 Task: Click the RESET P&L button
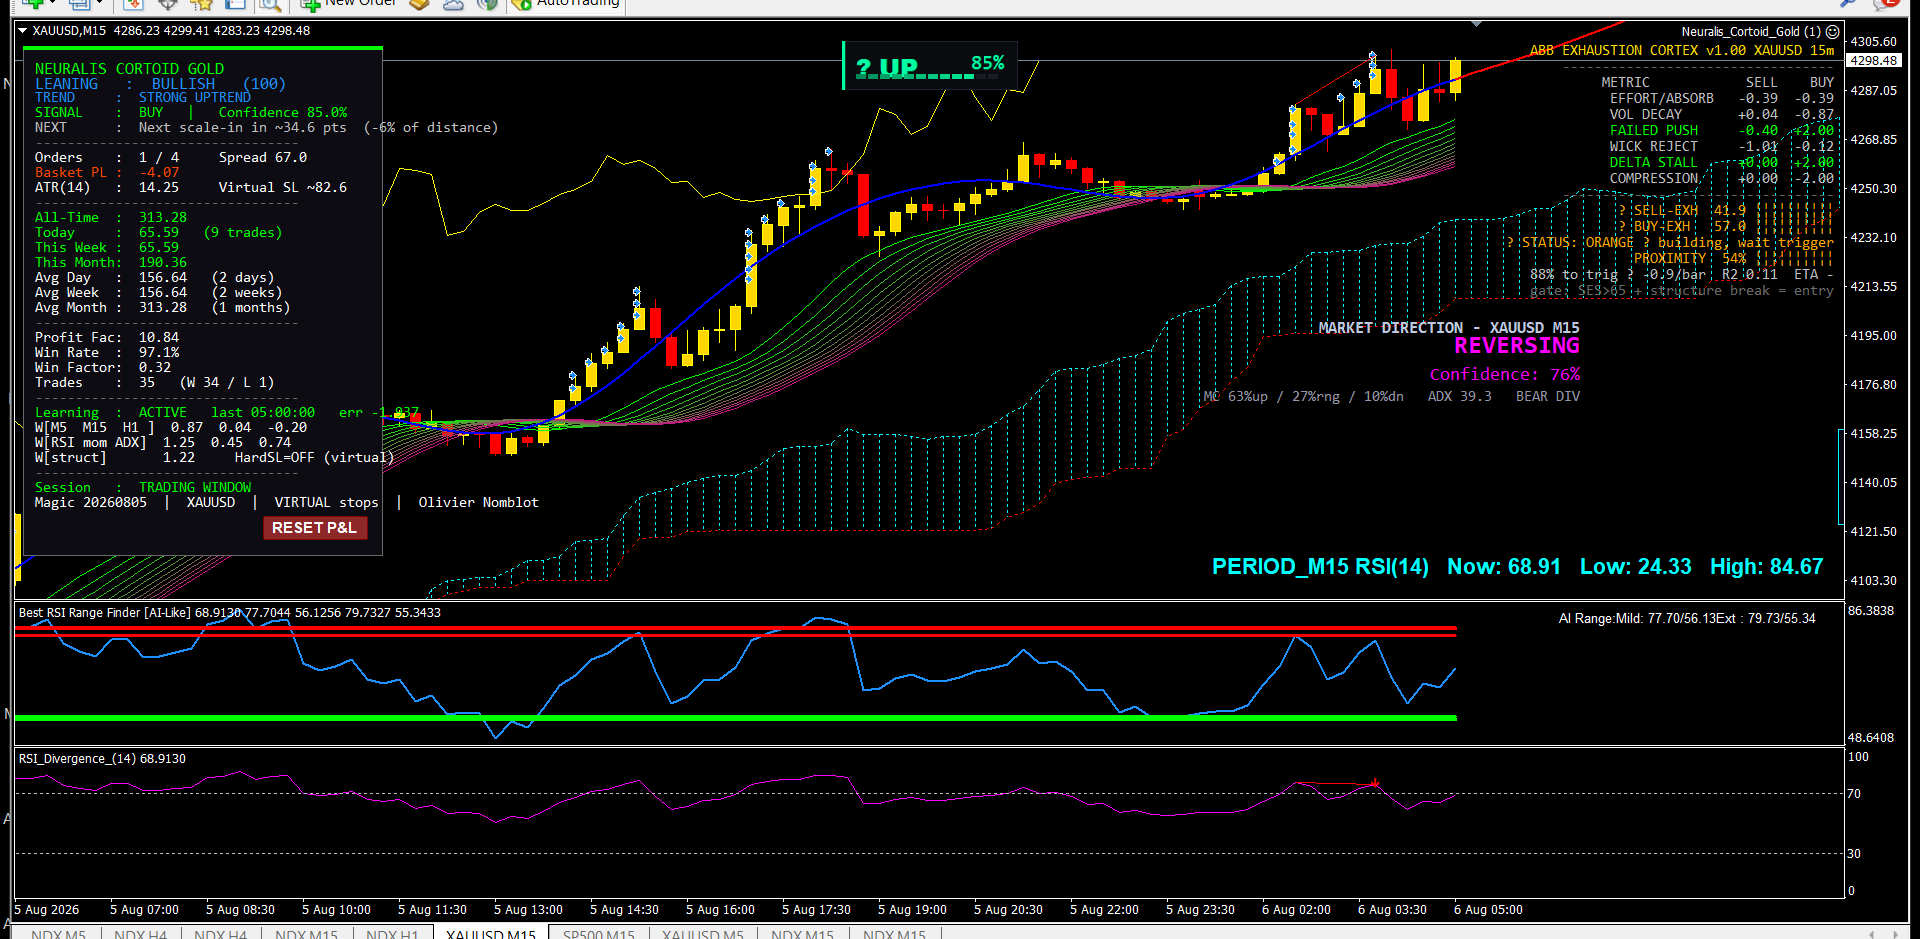pos(315,528)
